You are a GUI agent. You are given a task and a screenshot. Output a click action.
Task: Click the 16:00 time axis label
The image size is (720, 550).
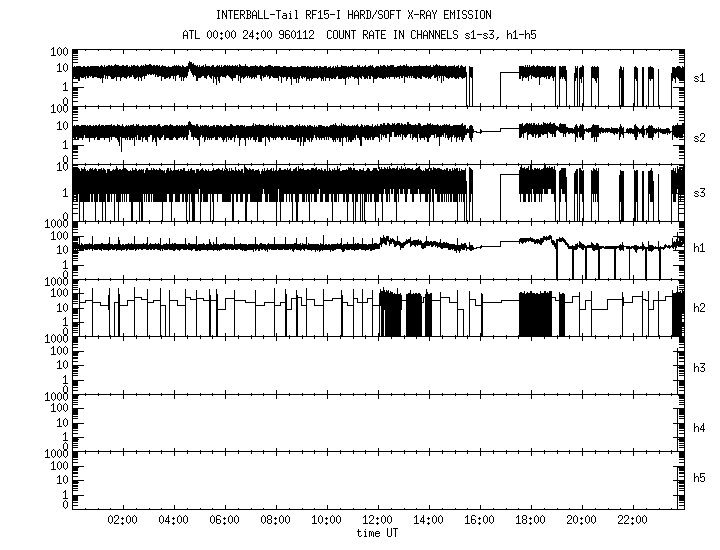(479, 520)
